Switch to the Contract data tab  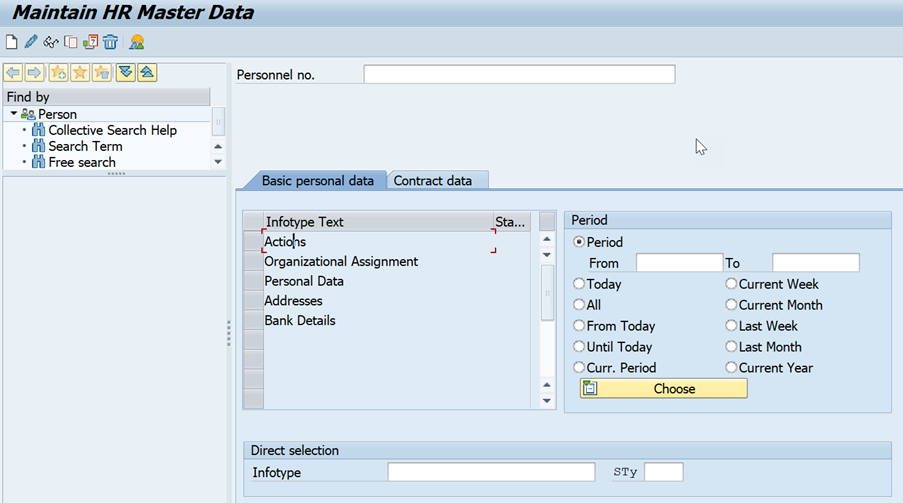(432, 181)
